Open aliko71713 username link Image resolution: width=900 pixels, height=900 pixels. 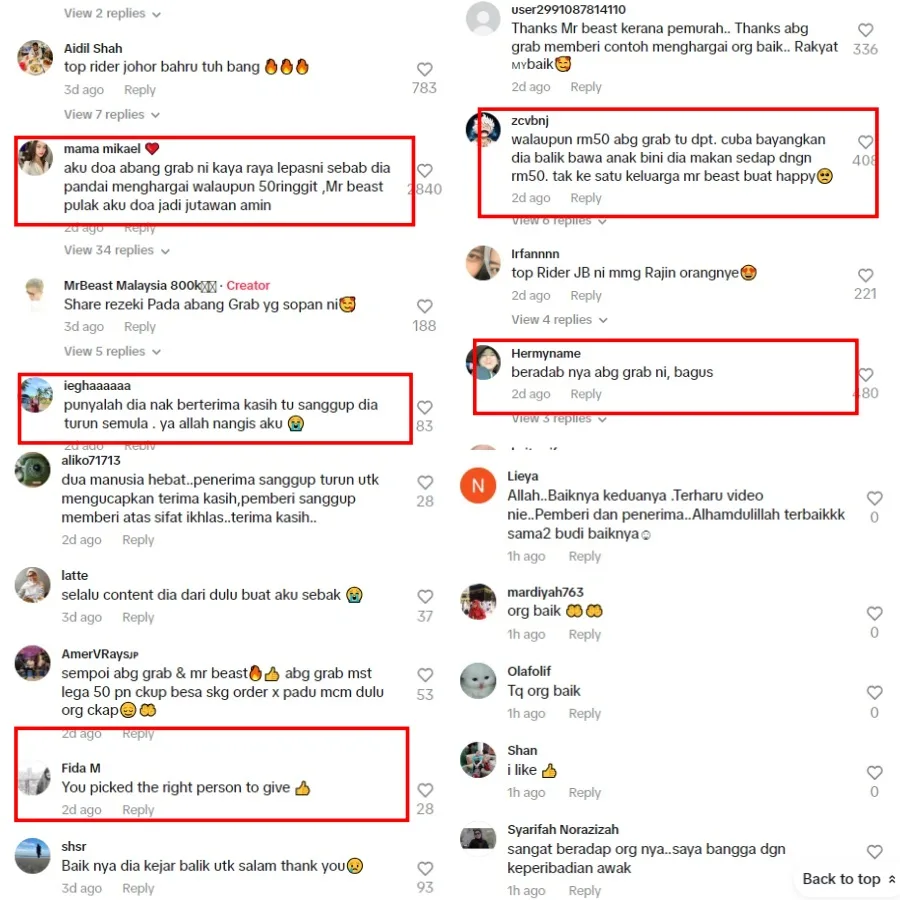pos(91,460)
